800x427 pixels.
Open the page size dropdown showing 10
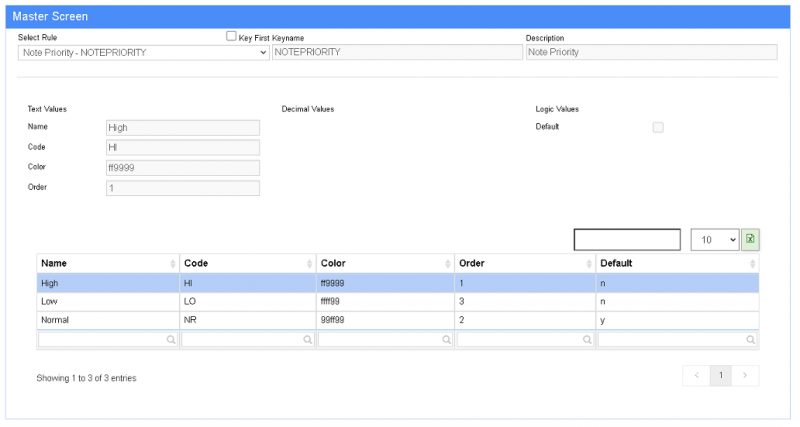[x=714, y=240]
